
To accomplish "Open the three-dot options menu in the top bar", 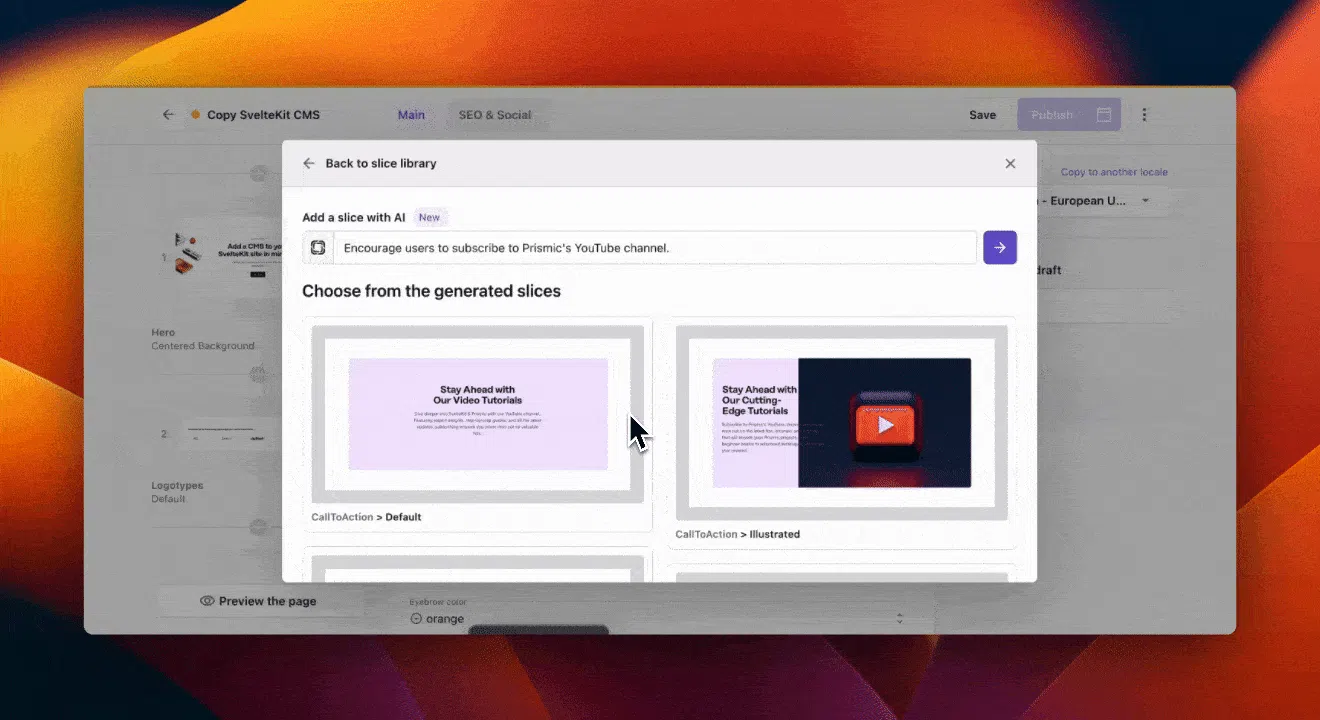I will [x=1144, y=114].
